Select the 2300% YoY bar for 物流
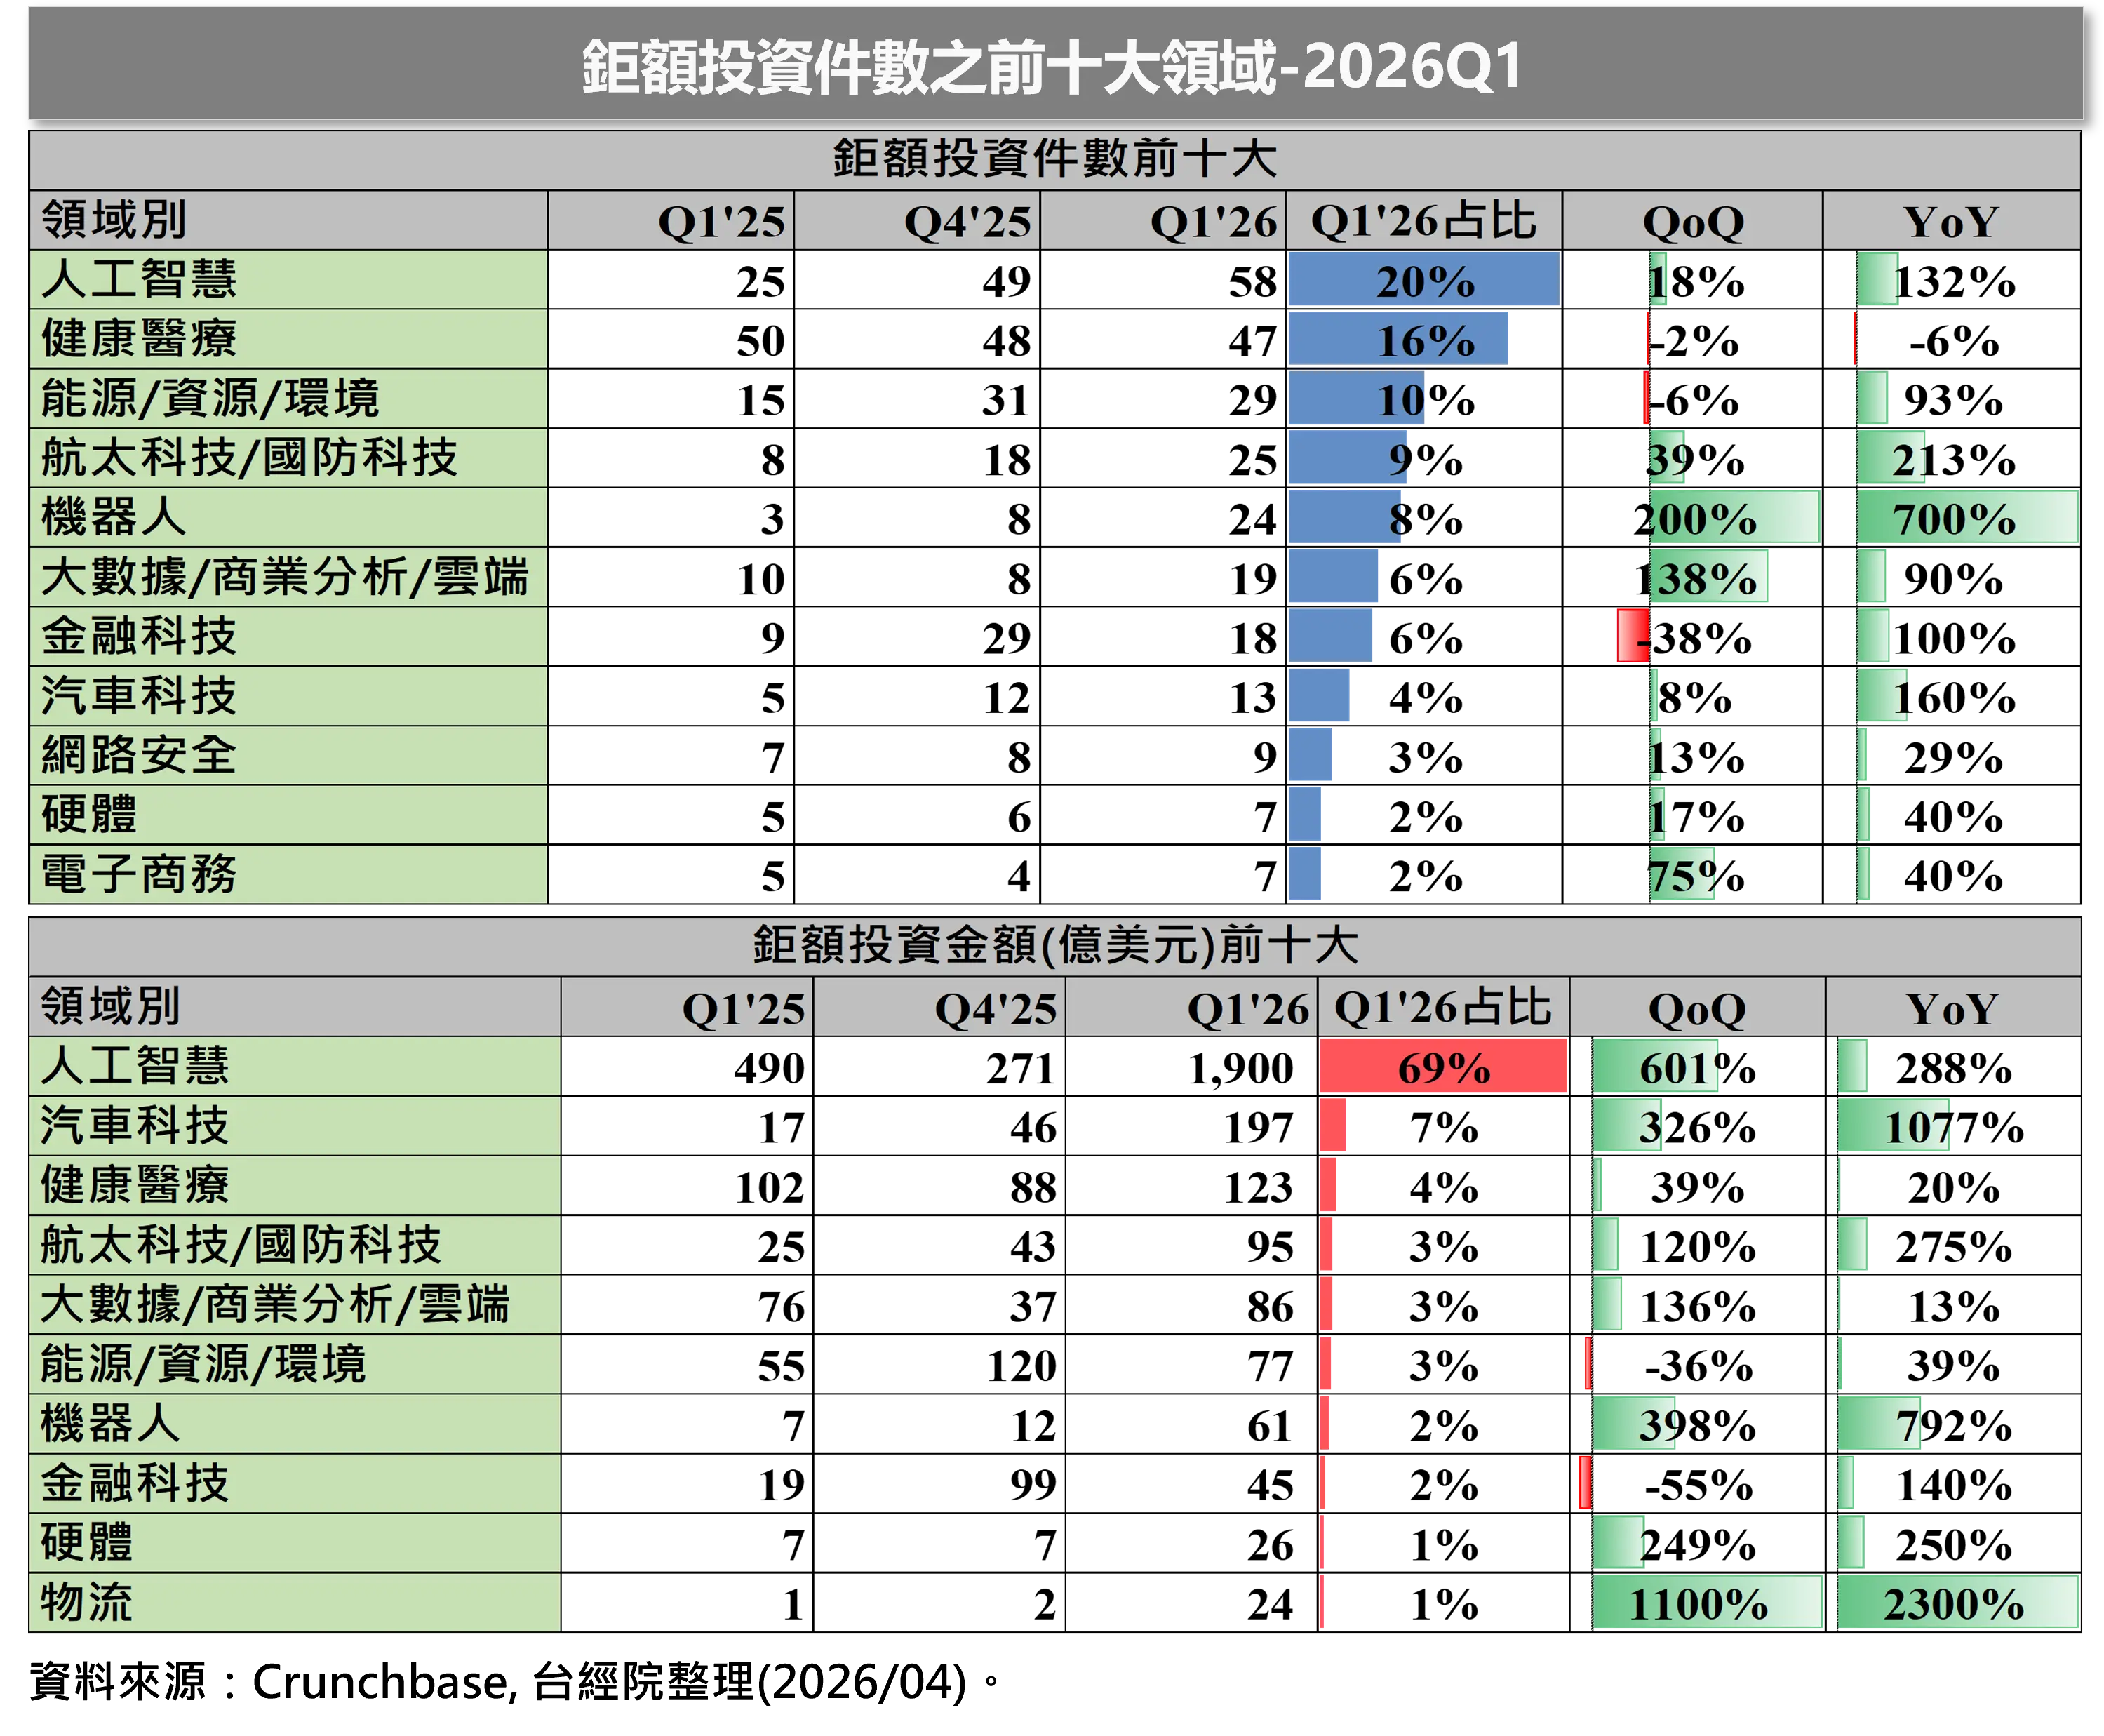Image resolution: width=2104 pixels, height=1736 pixels. (x=1957, y=1603)
